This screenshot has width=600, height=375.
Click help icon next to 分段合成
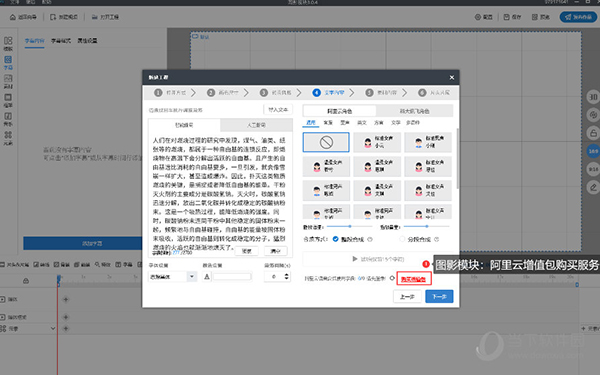(437, 239)
